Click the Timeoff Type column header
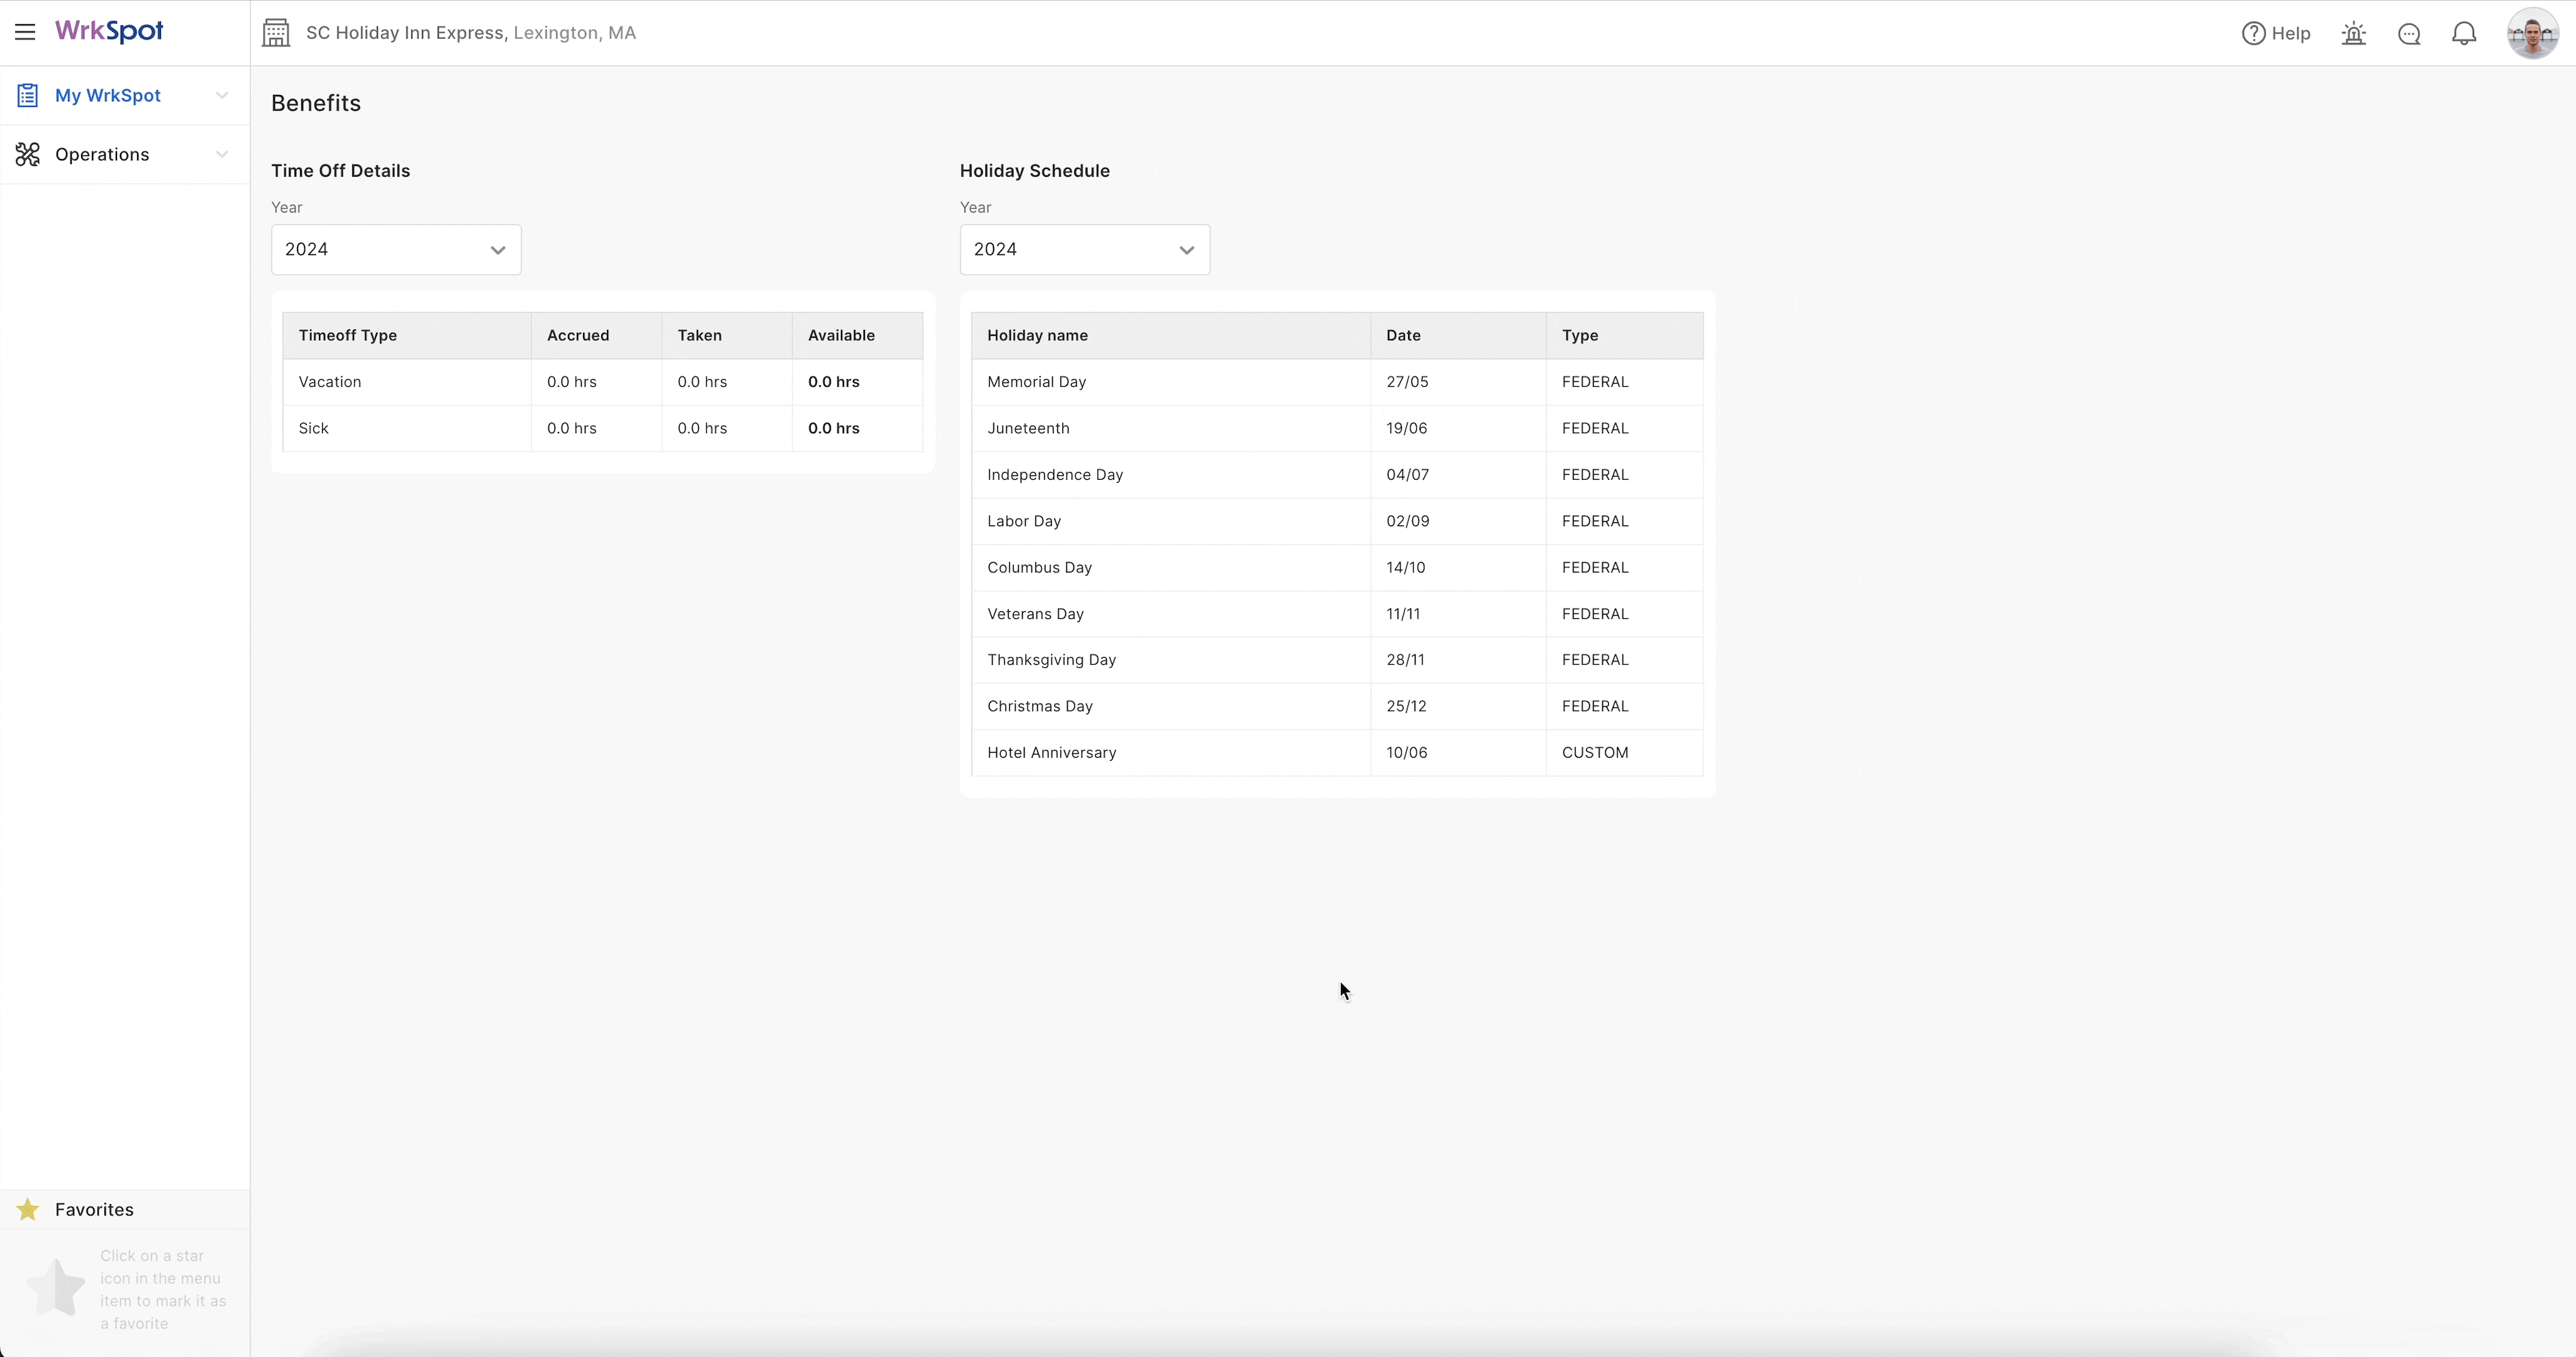Image resolution: width=2576 pixels, height=1357 pixels. point(407,335)
